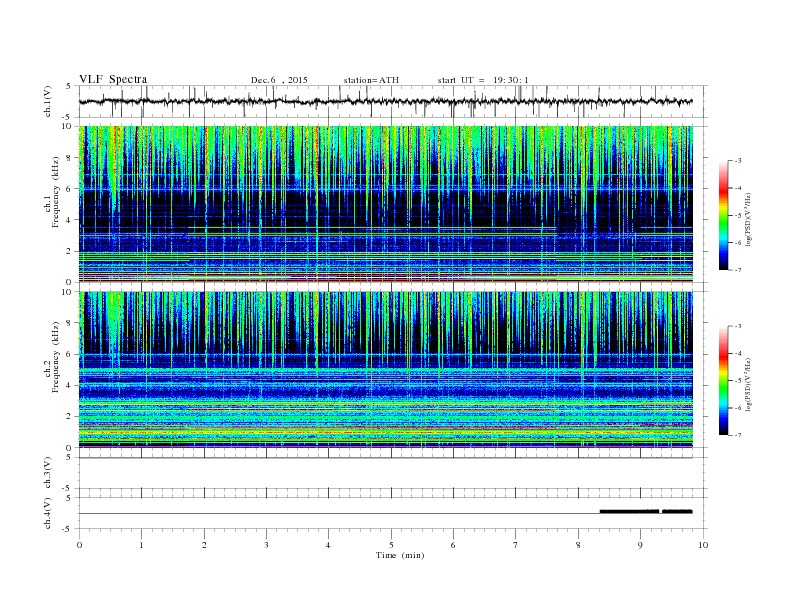The width and height of the screenshot is (792, 612).
Task: Select the ch.1 "Frequency (kHz)" axis label
Action: click(56, 192)
